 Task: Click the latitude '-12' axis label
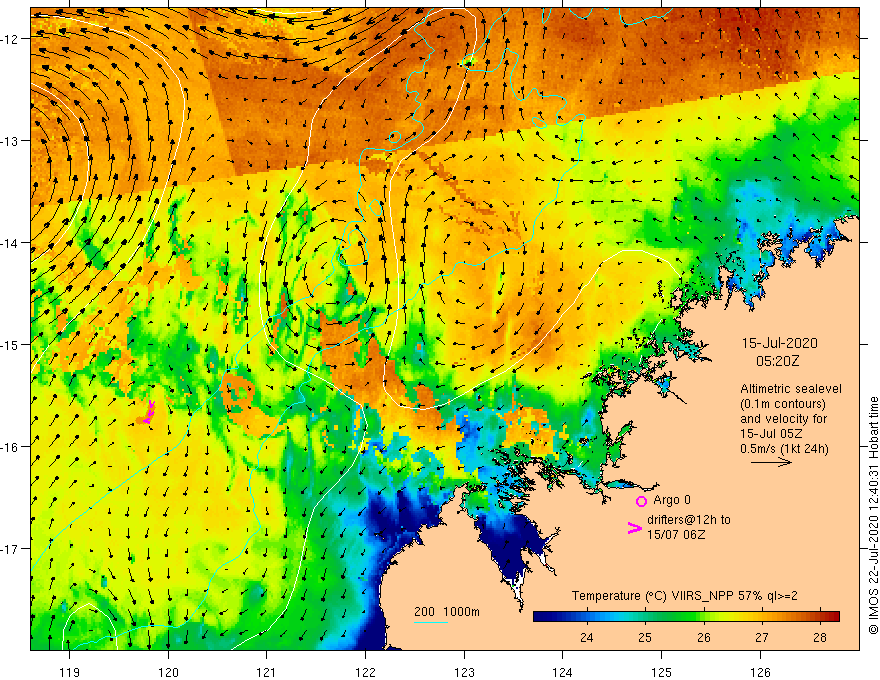click(x=10, y=39)
